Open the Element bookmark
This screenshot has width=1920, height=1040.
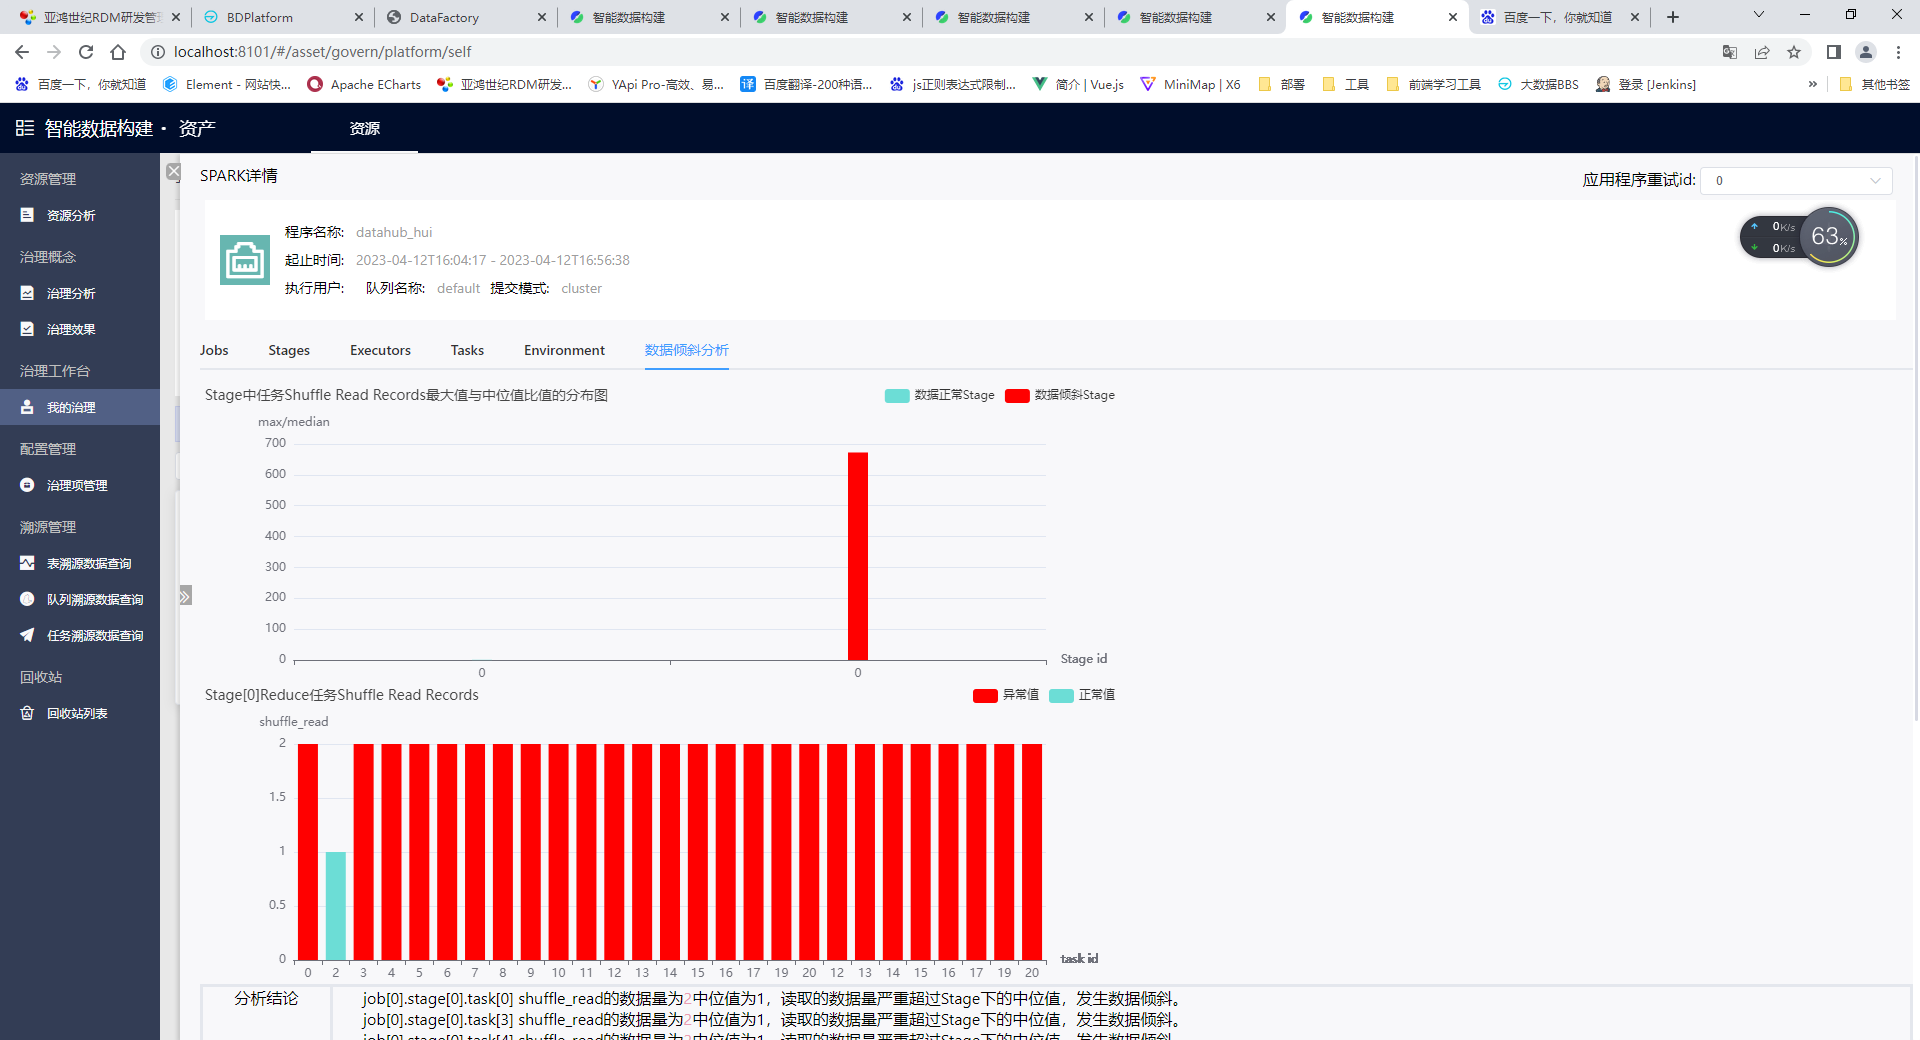[x=227, y=84]
